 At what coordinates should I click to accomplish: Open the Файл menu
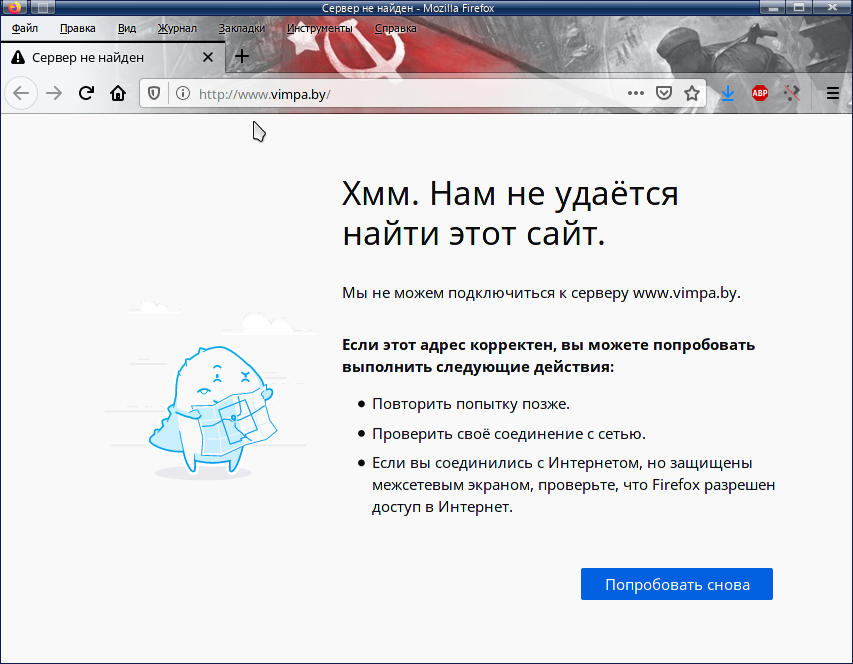(24, 28)
